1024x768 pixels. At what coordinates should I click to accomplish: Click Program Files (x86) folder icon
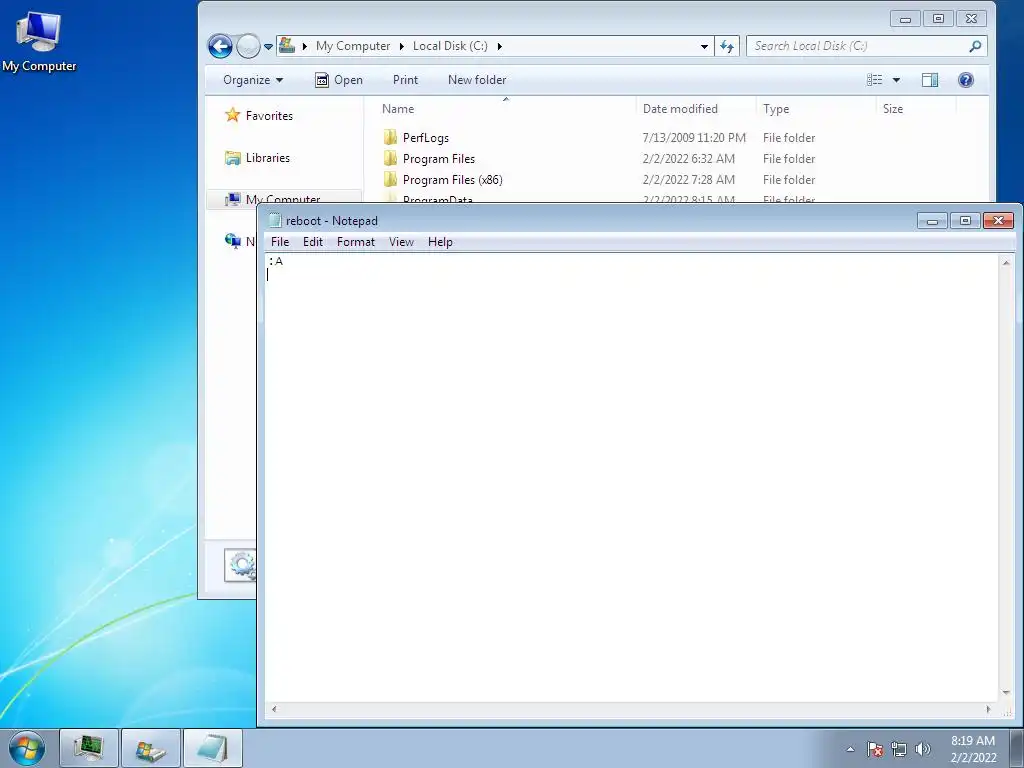(391, 179)
